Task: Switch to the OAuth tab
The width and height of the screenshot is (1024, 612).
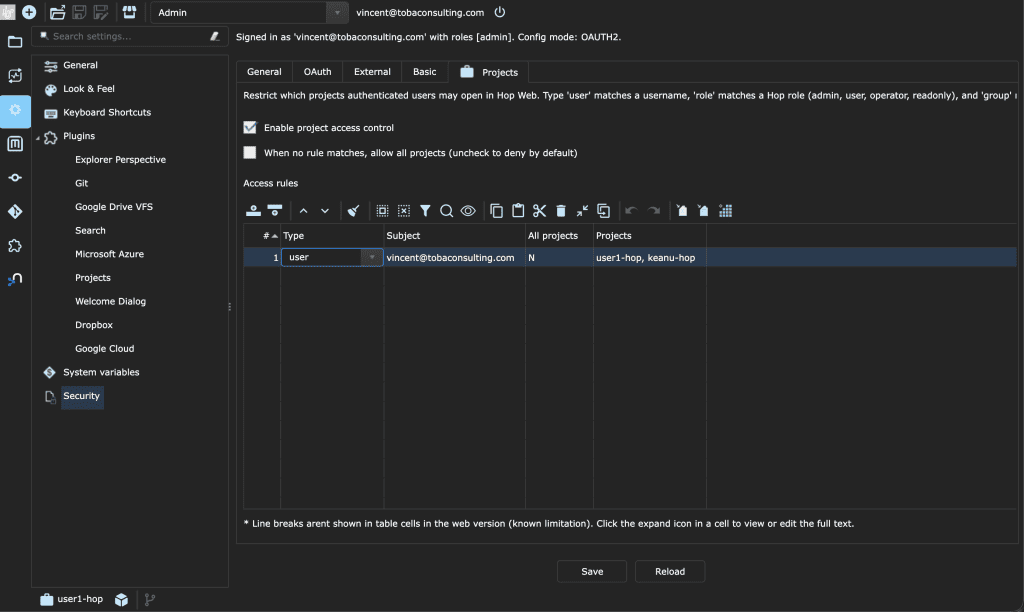Action: pos(317,72)
